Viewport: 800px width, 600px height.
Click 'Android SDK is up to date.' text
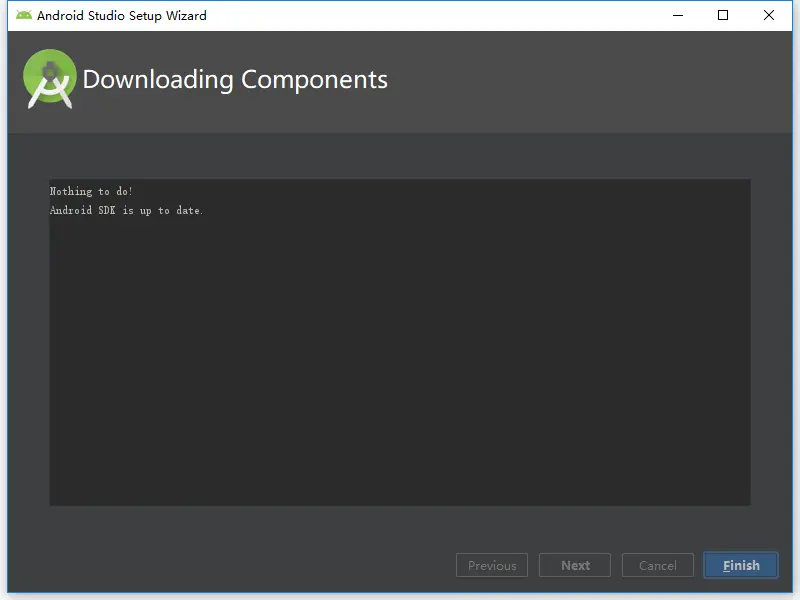(126, 210)
